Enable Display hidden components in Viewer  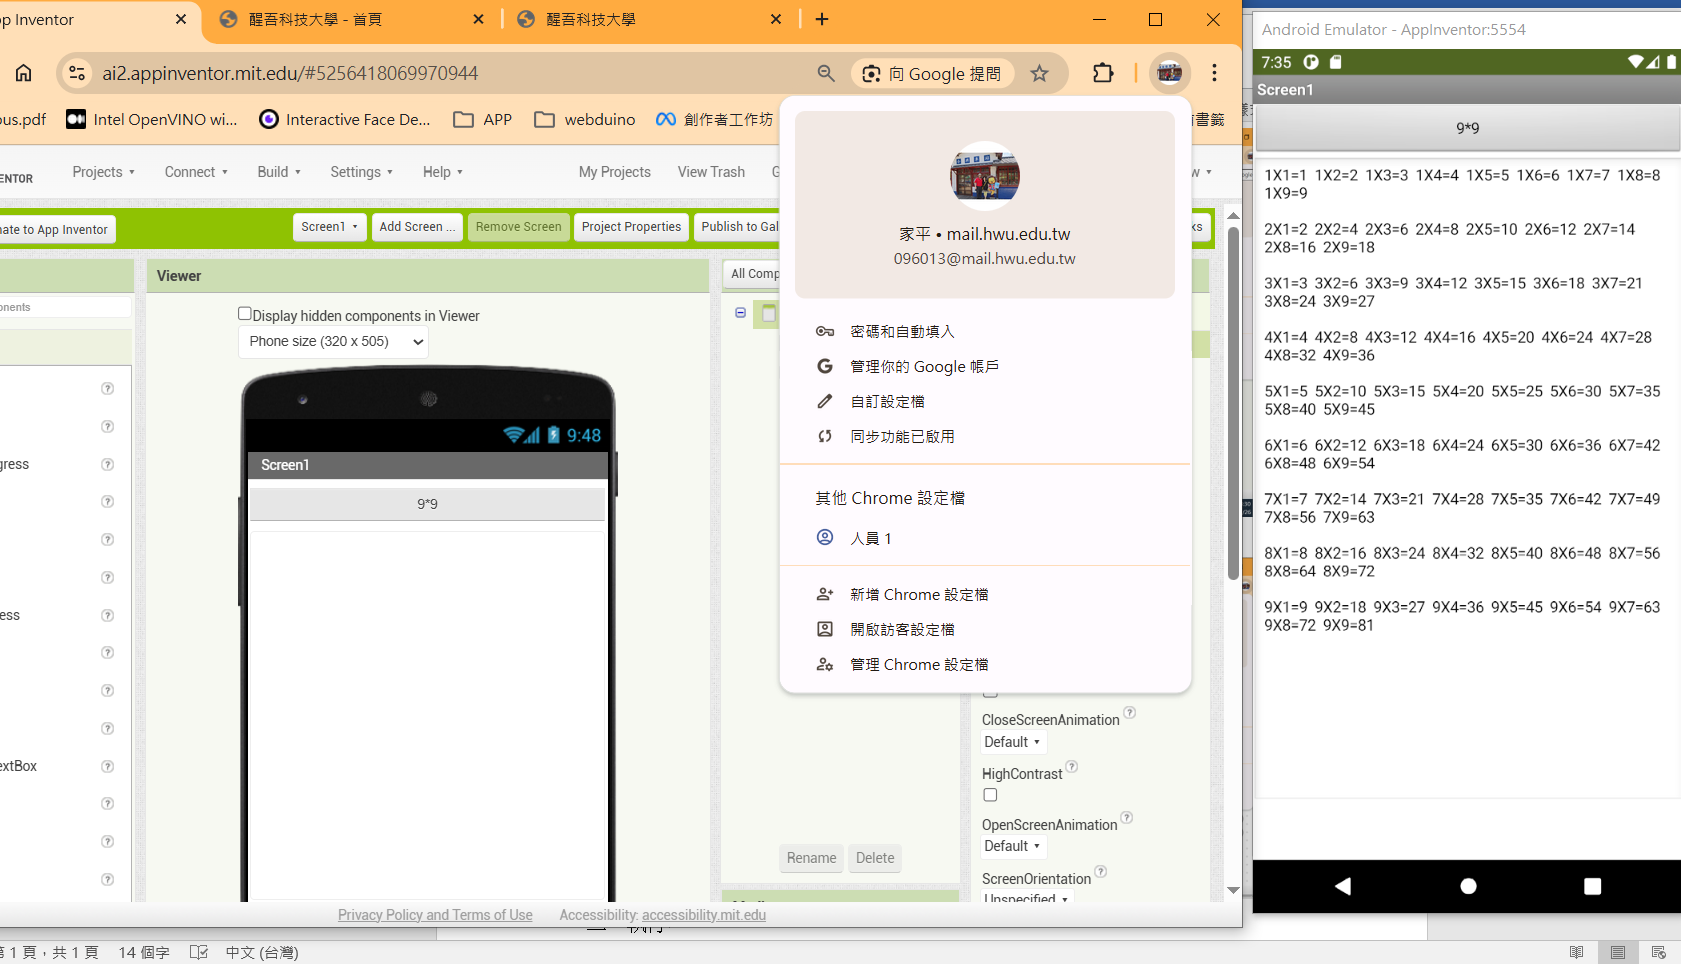245,314
